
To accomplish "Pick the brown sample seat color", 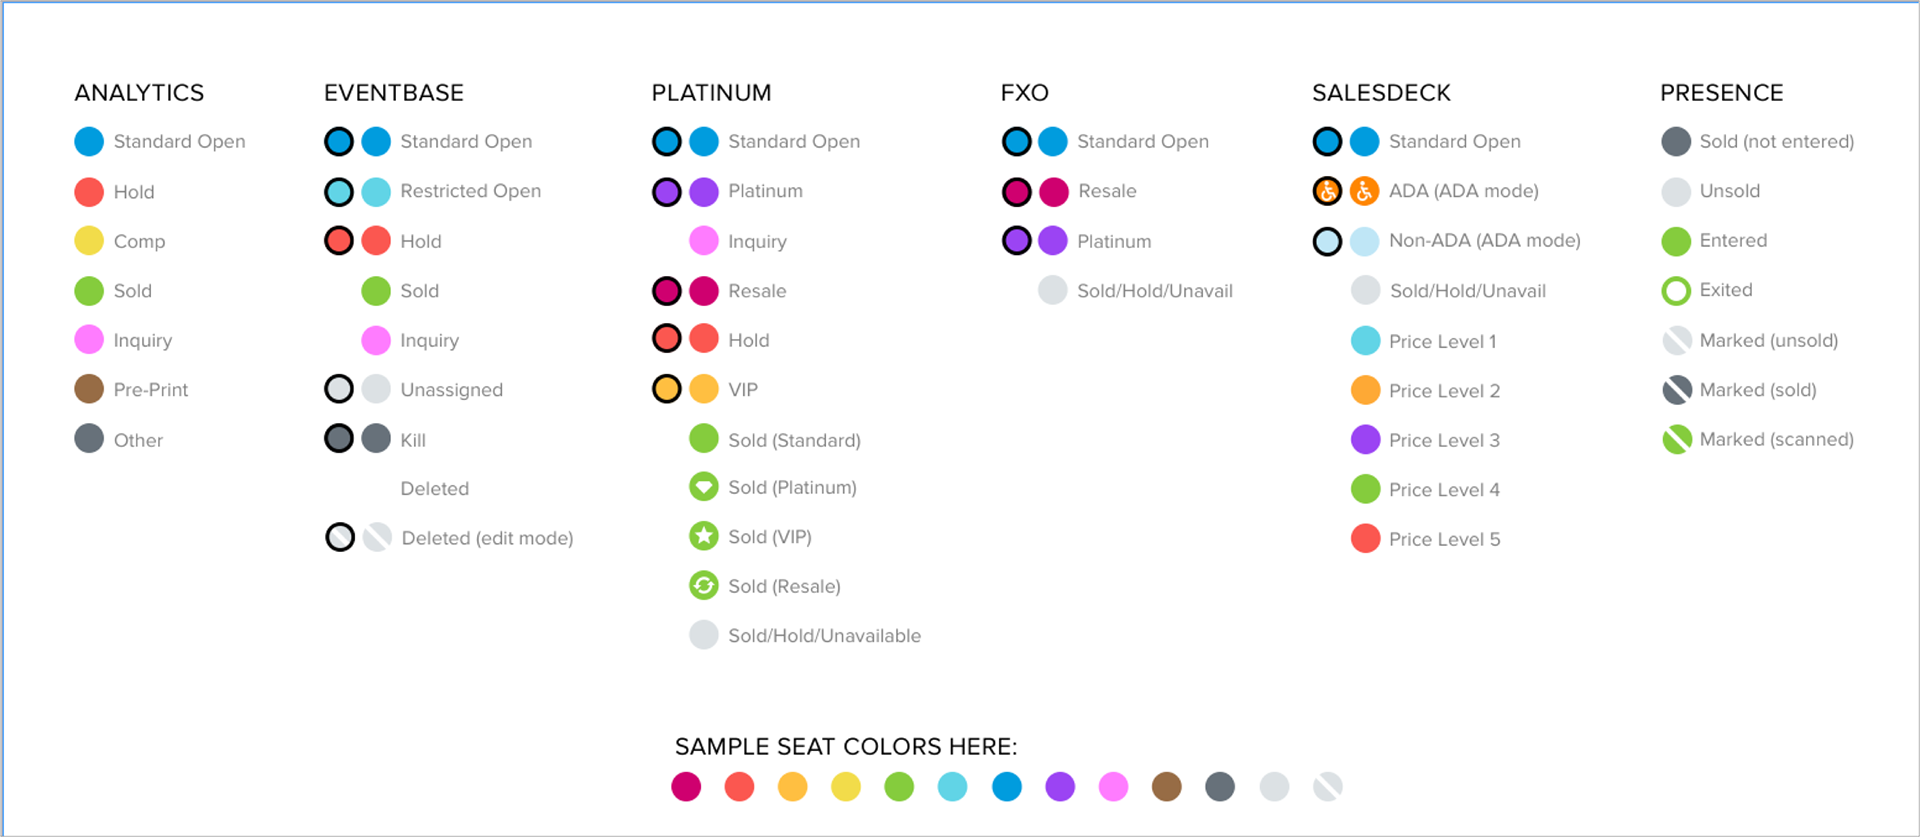I will point(1167,787).
